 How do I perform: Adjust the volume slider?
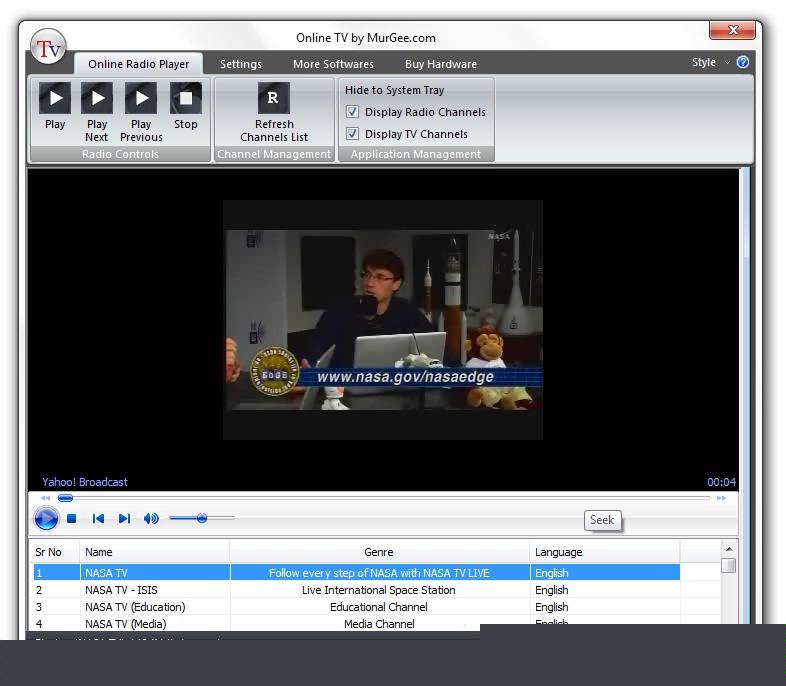tap(202, 518)
